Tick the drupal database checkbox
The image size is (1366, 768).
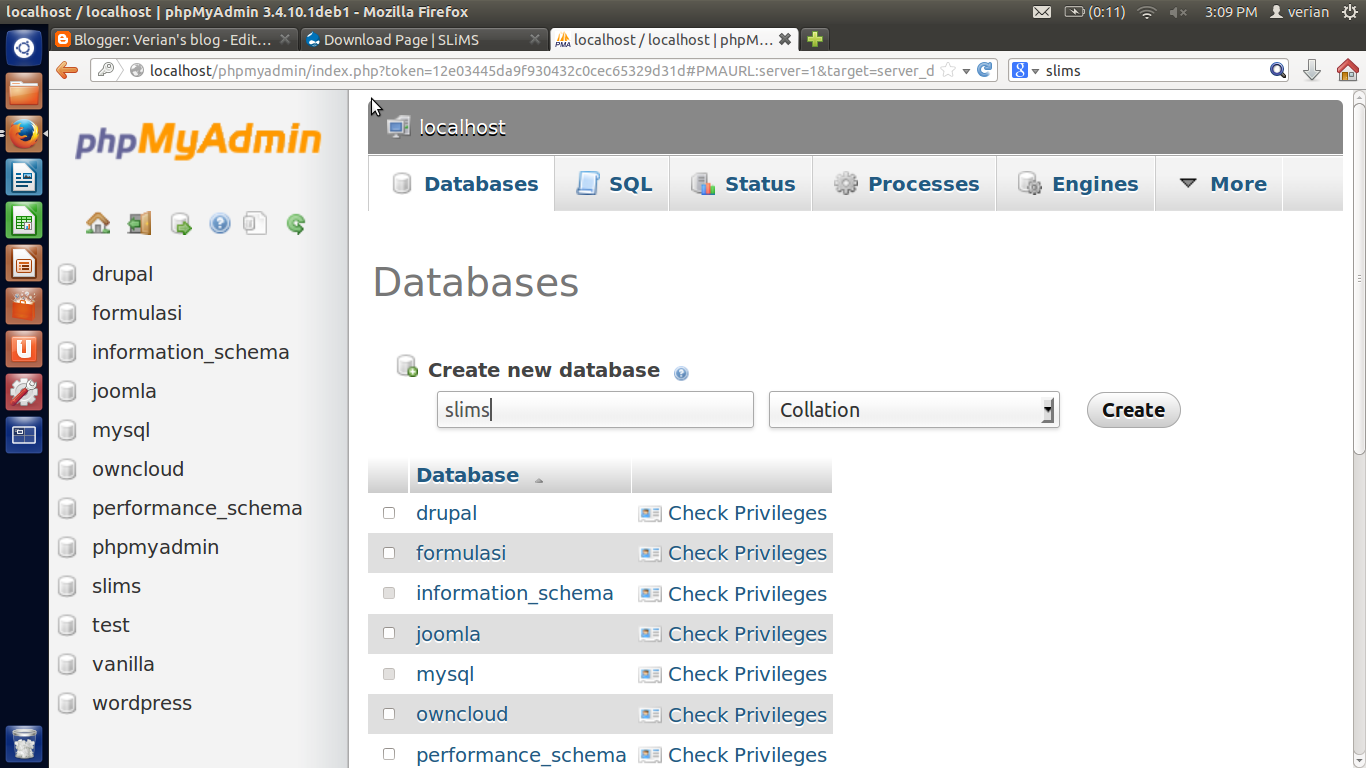pyautogui.click(x=389, y=513)
